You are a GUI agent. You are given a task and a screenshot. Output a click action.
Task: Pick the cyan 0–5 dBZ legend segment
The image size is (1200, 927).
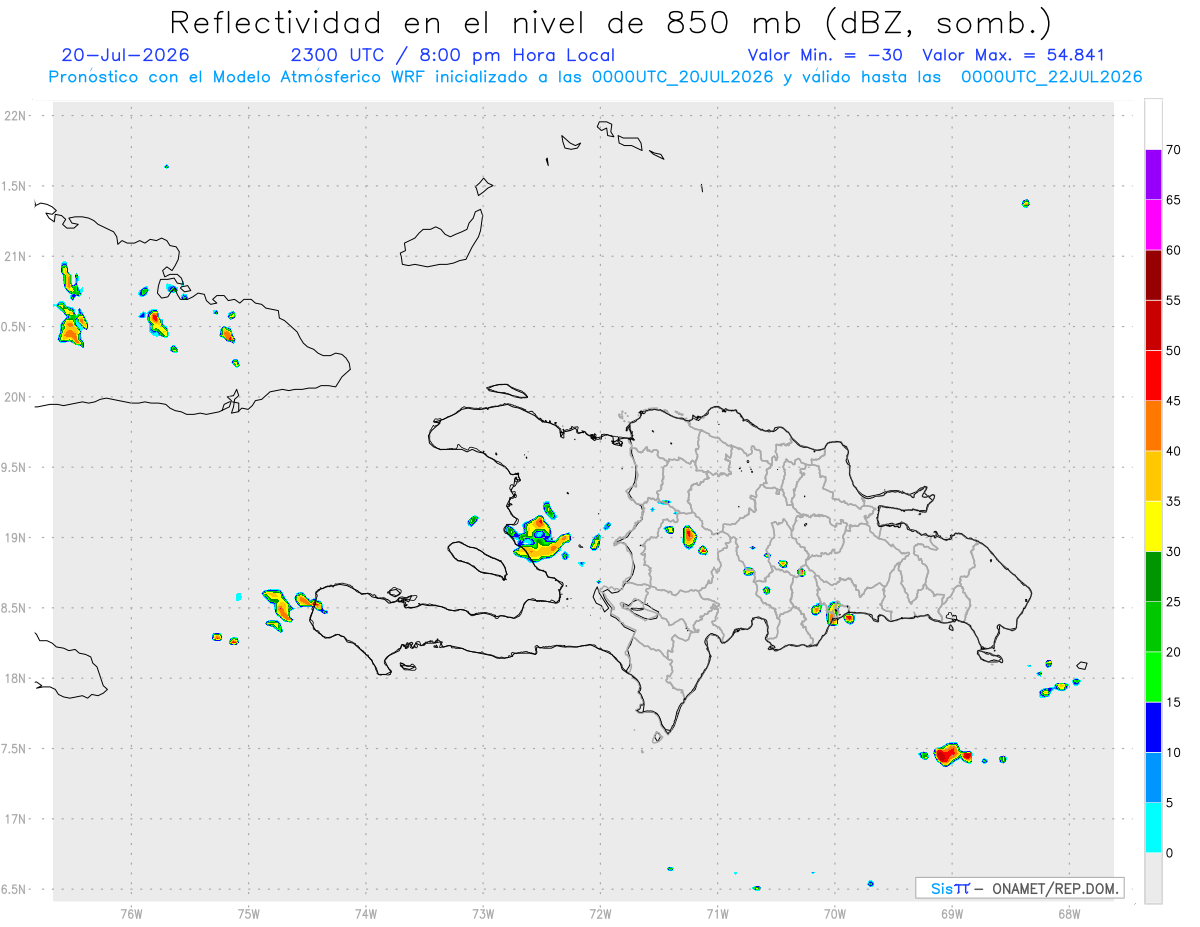(1153, 828)
